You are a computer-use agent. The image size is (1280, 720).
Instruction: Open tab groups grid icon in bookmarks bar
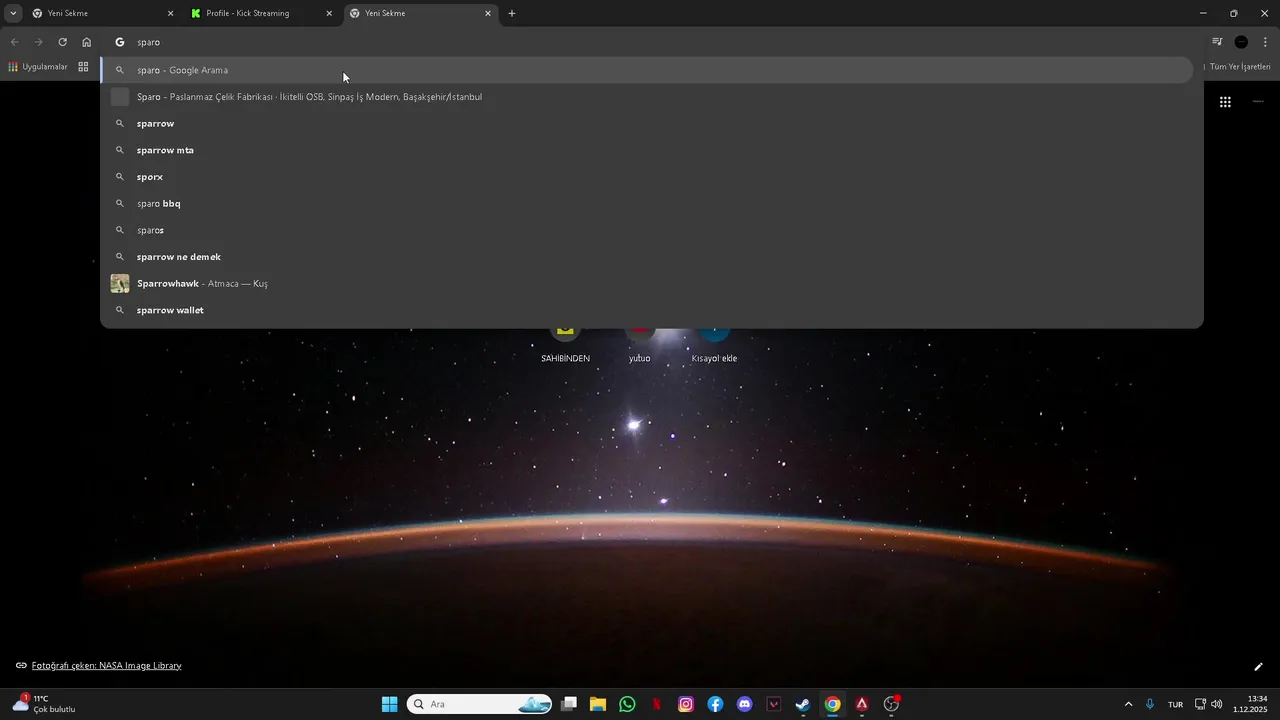click(x=83, y=67)
